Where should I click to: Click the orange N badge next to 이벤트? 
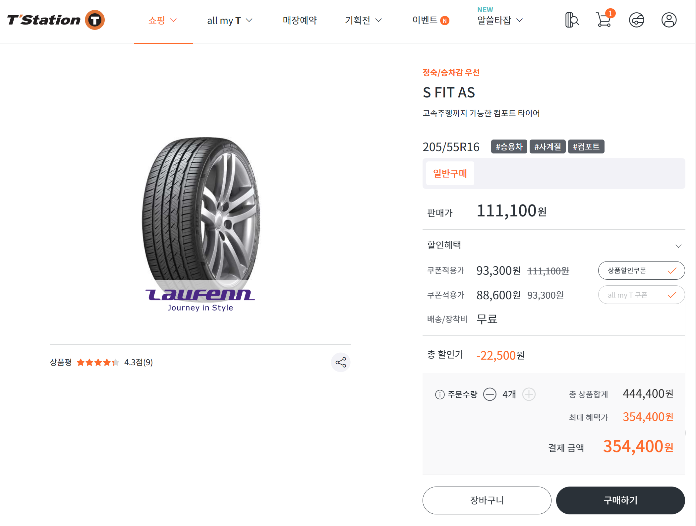(444, 20)
